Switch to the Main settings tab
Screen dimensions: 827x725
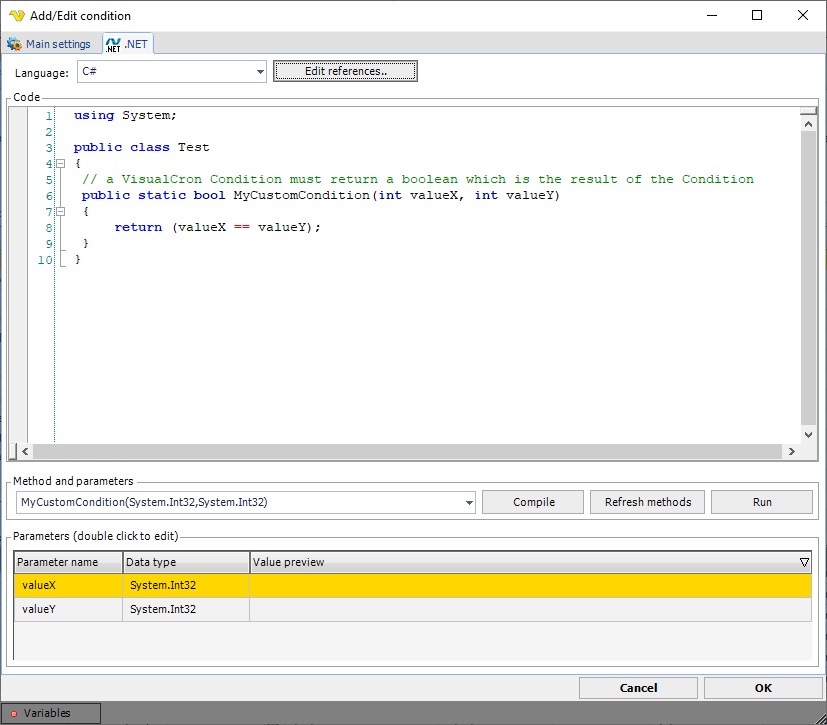coord(57,45)
